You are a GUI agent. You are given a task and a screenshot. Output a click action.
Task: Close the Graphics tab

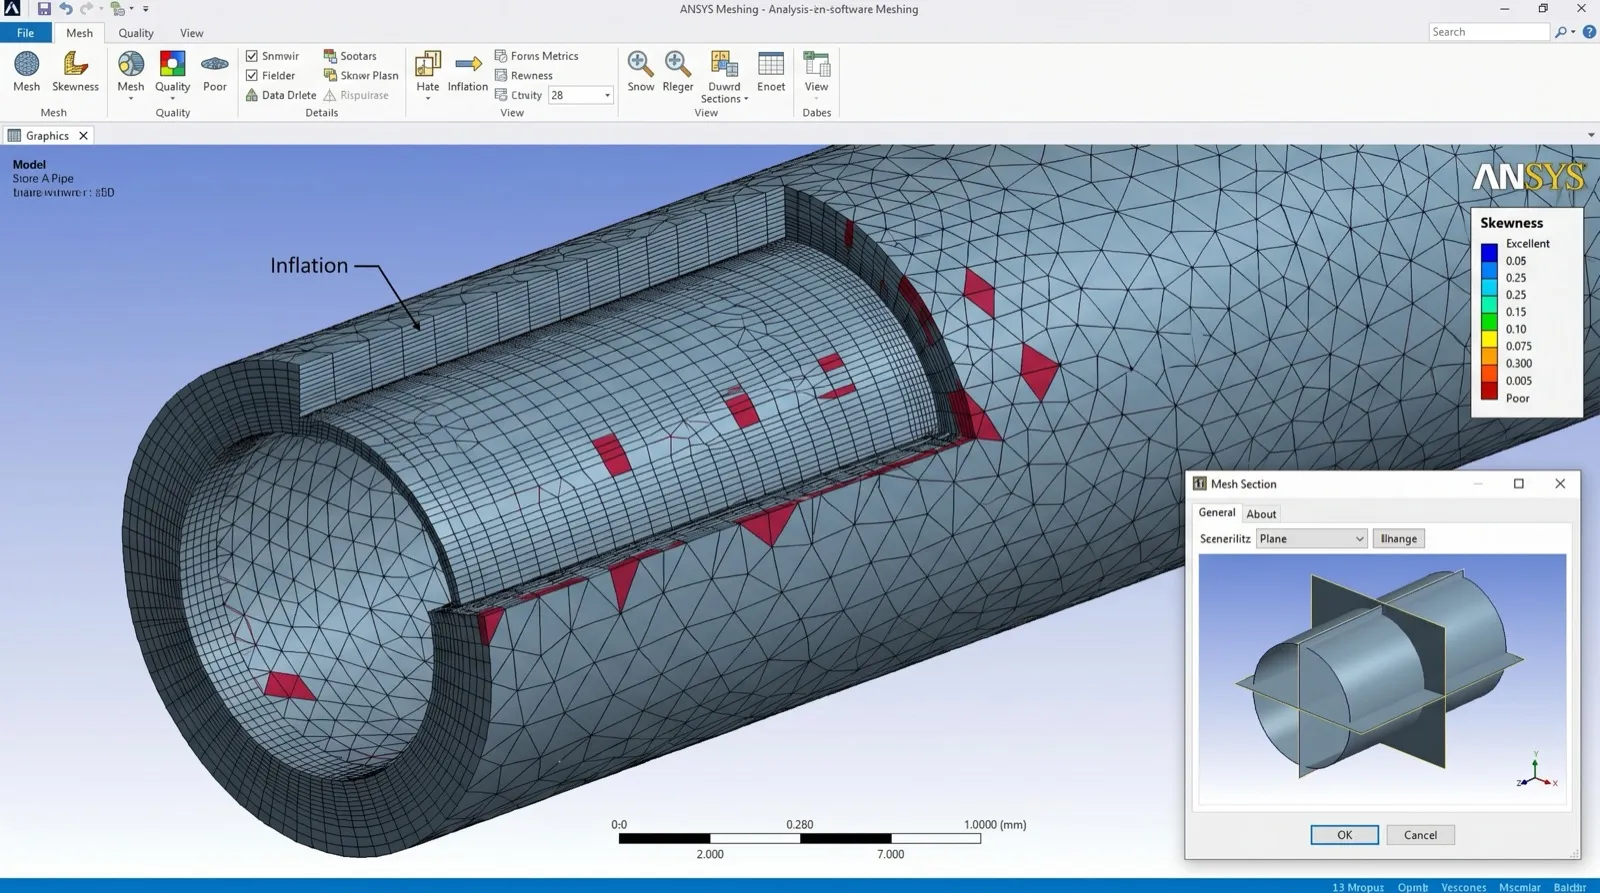[83, 135]
